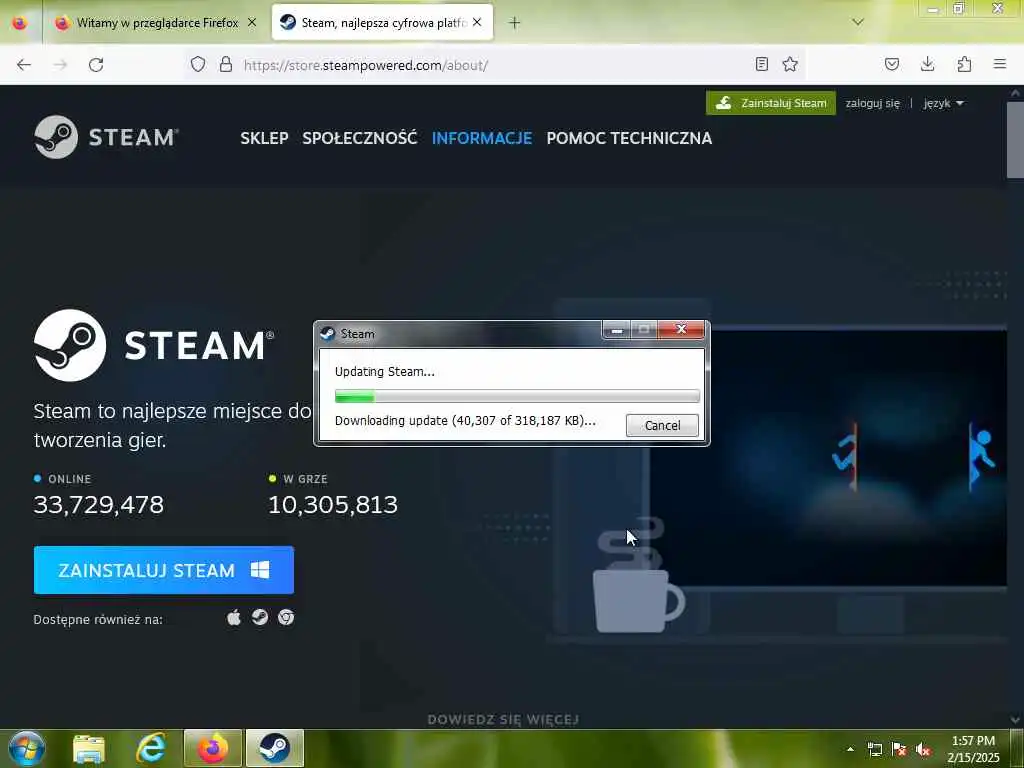Toggle reader view icon in address bar
This screenshot has width=1024, height=768.
[761, 64]
